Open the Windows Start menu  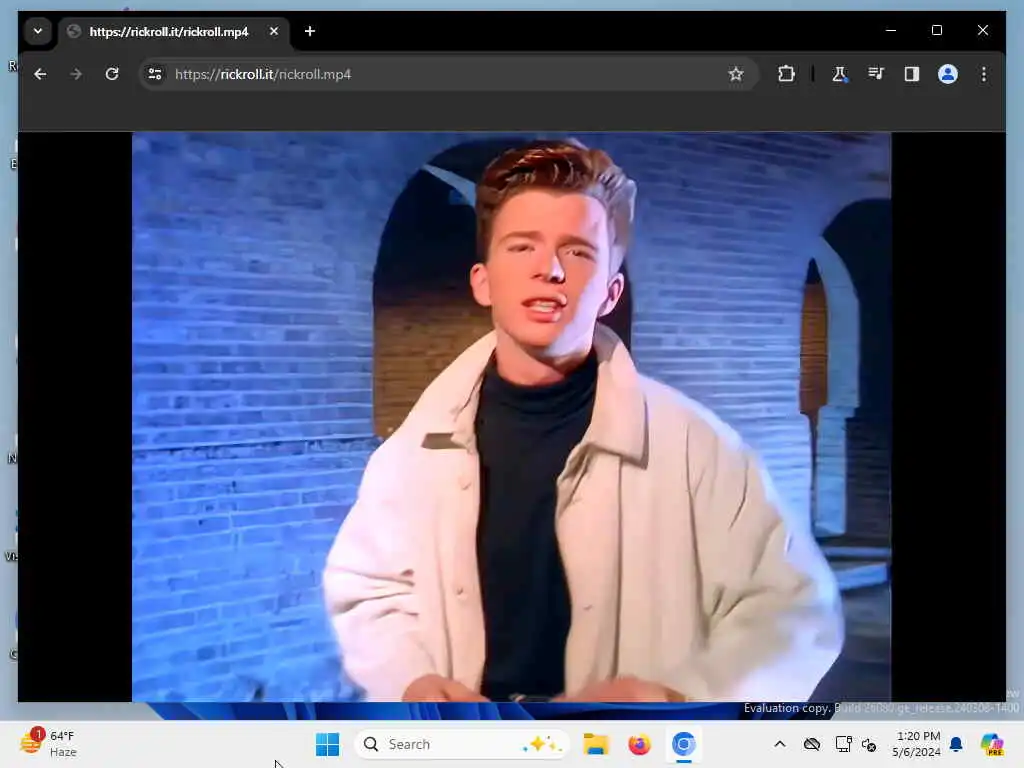point(327,744)
